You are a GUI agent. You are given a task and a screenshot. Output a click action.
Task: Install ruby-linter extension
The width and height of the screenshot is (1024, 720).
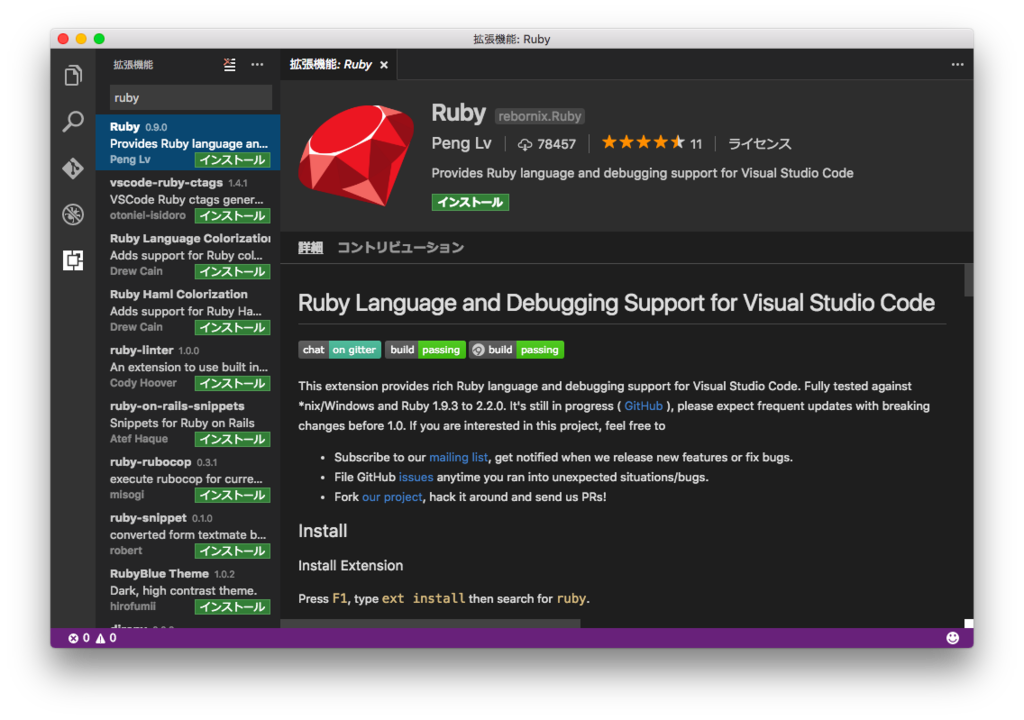(232, 384)
